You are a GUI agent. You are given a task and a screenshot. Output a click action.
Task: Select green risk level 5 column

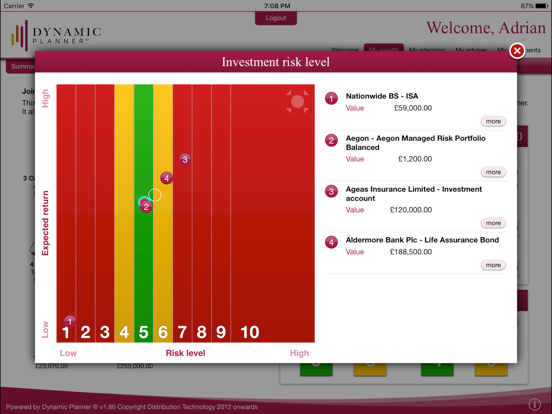(143, 213)
